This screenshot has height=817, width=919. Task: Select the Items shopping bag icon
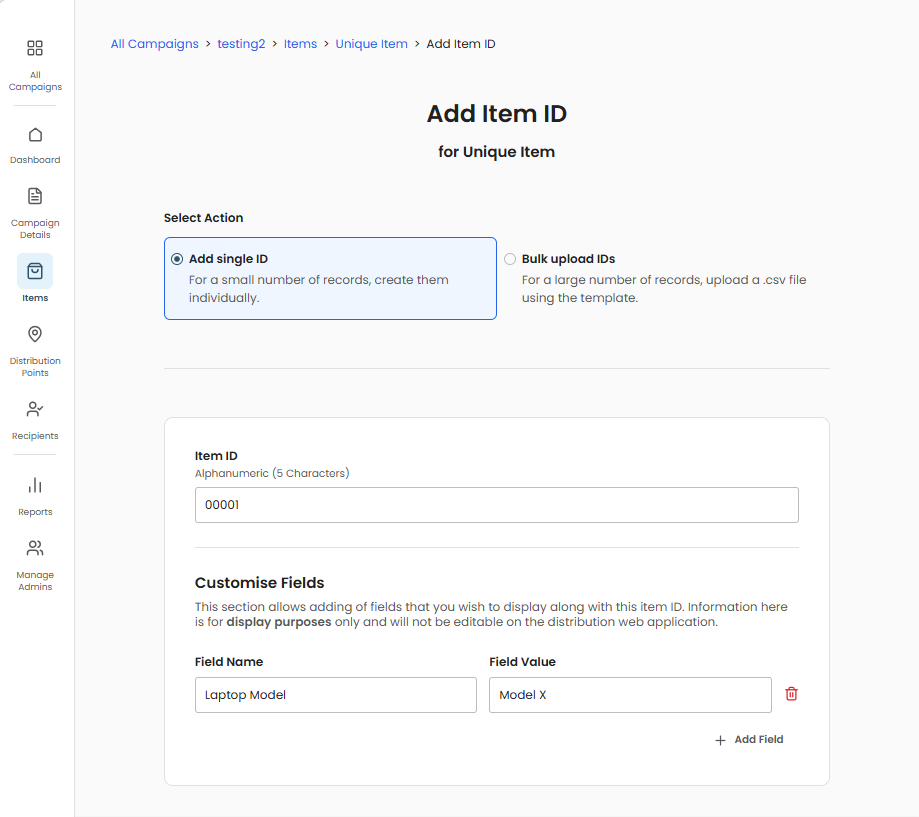[35, 271]
